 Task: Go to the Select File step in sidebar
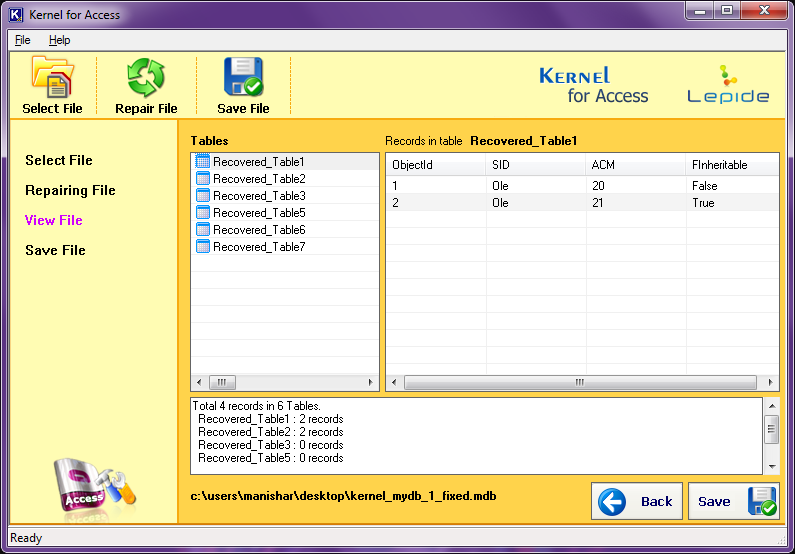tap(59, 160)
